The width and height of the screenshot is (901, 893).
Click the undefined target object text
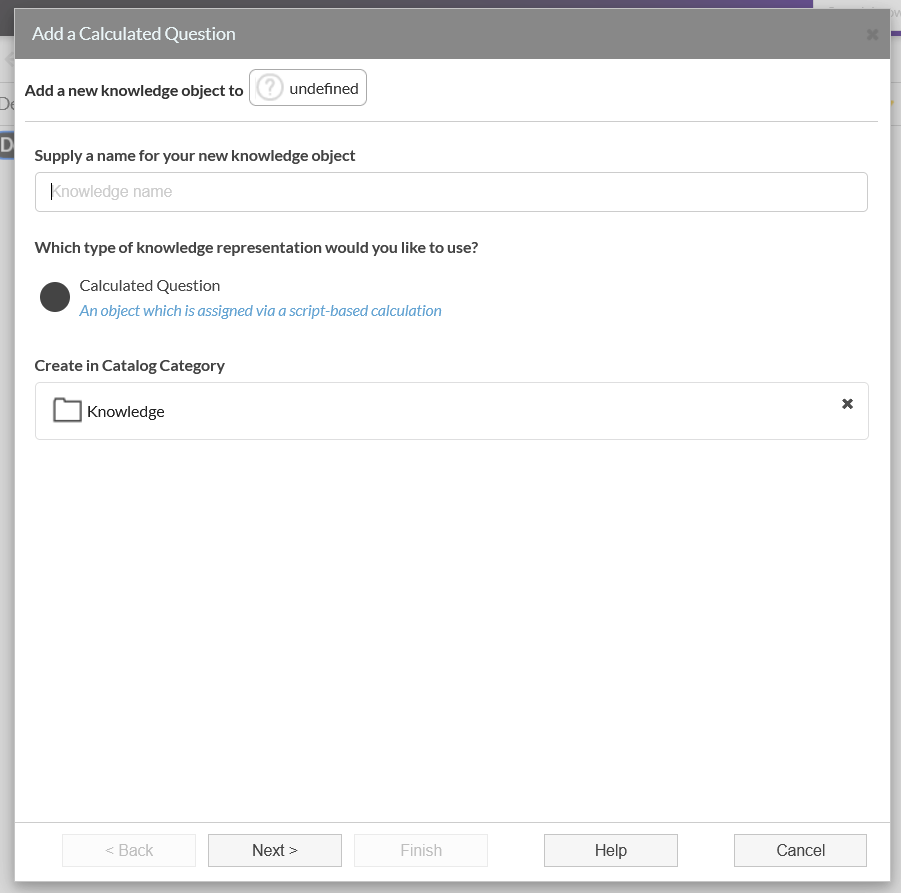[x=323, y=88]
